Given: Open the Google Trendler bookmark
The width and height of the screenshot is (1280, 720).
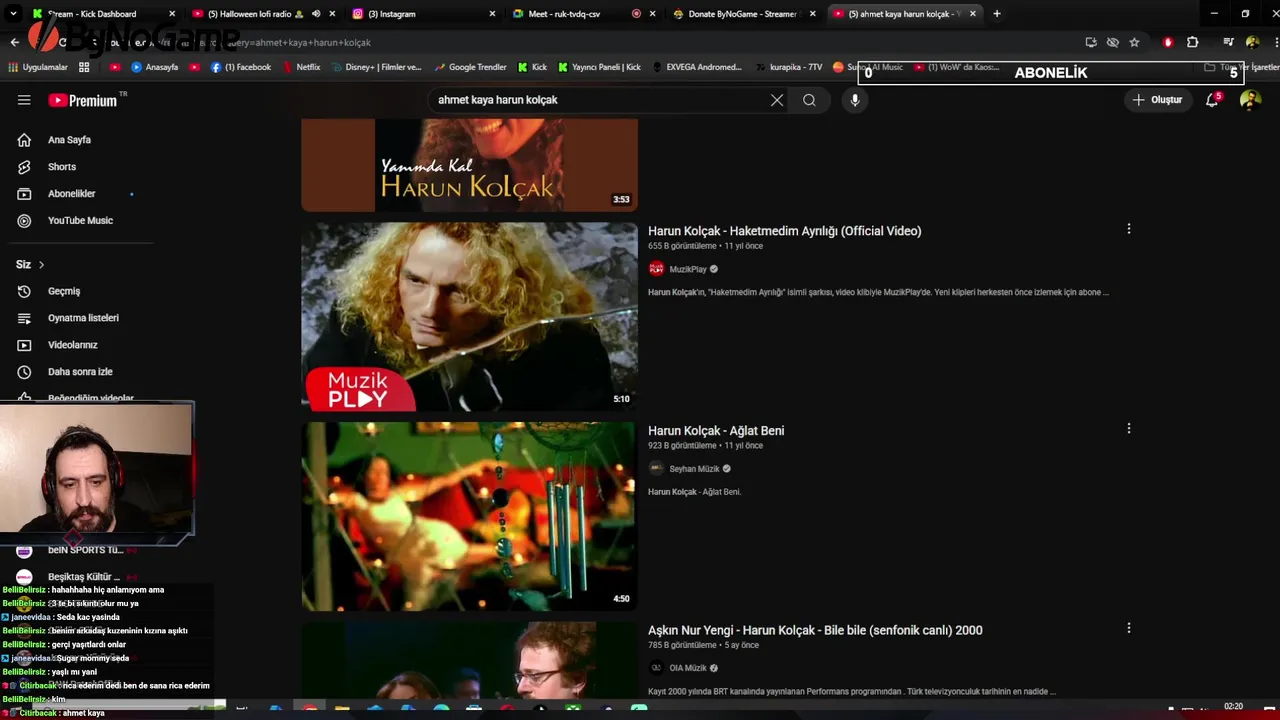Looking at the screenshot, I should pyautogui.click(x=469, y=67).
